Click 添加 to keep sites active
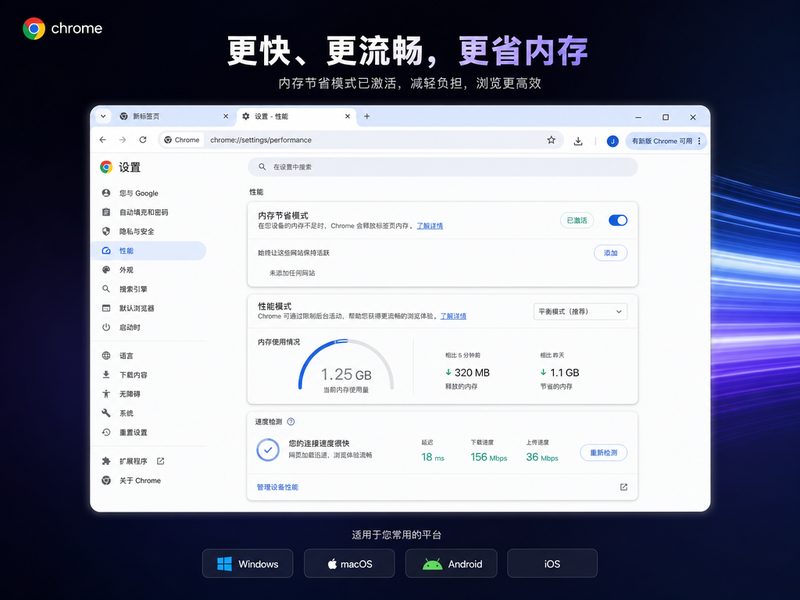 (611, 253)
